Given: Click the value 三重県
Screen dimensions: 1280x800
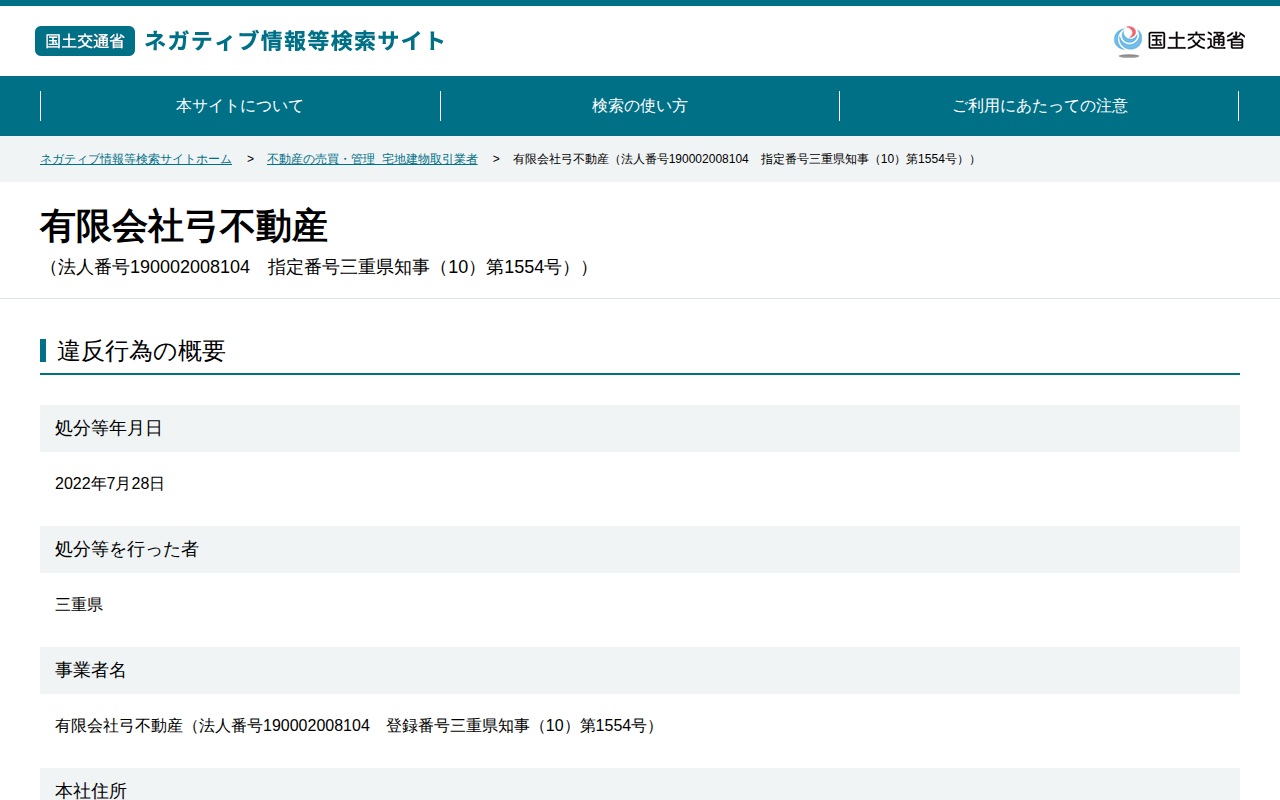Looking at the screenshot, I should click(x=79, y=605).
